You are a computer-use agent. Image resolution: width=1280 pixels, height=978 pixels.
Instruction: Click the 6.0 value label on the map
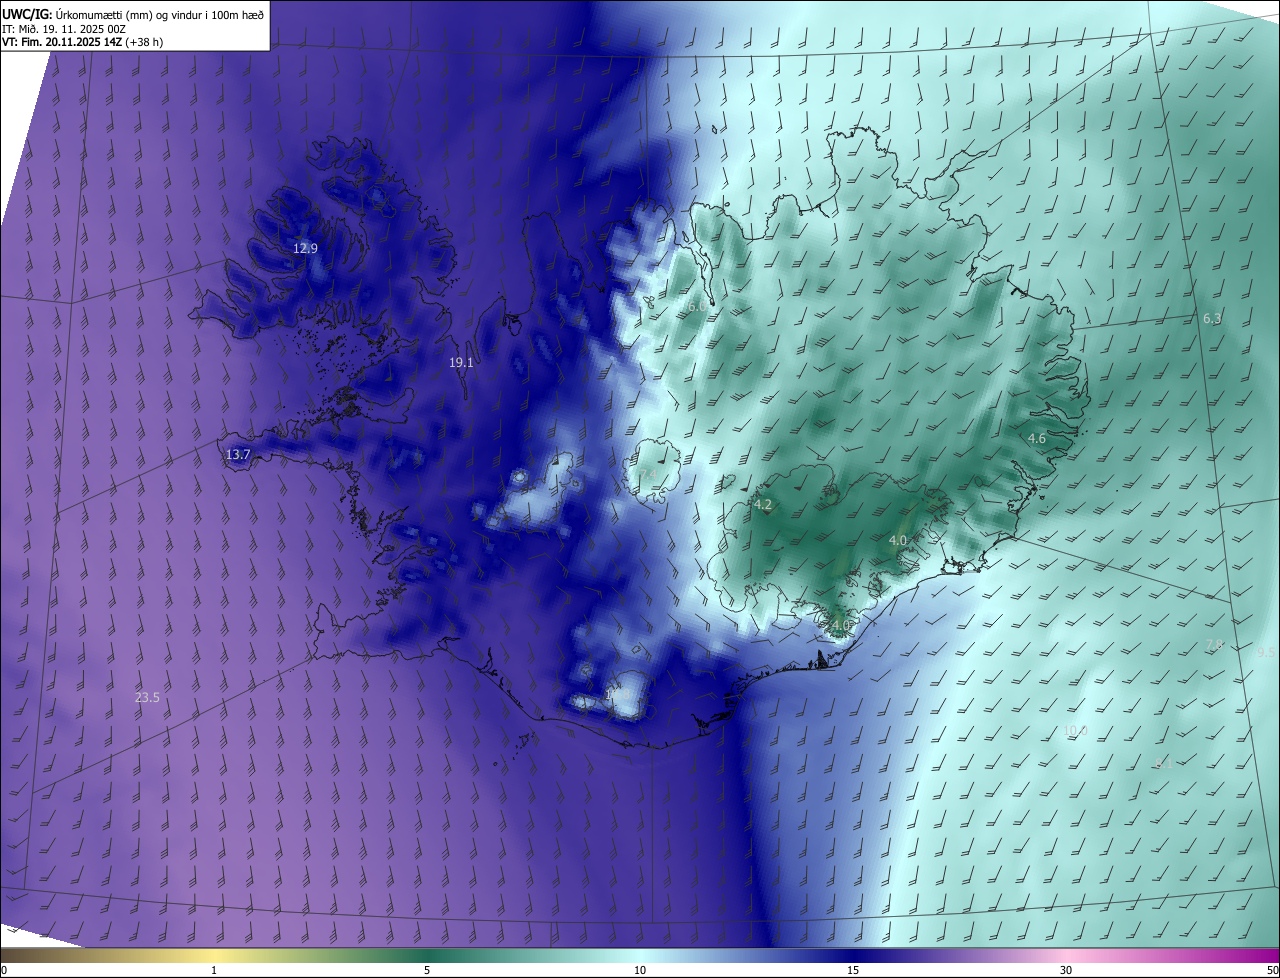coord(697,306)
